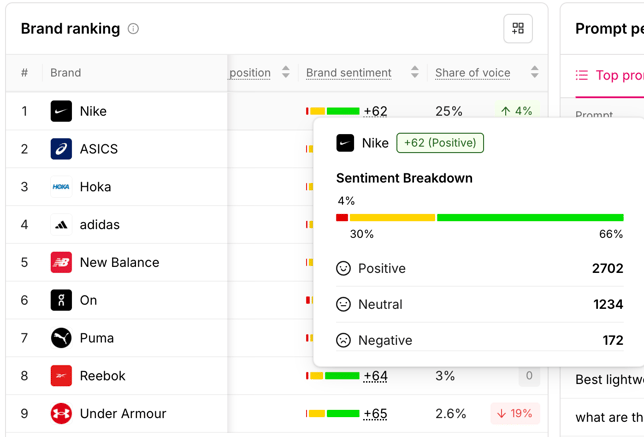Click the Puma logo icon
The height and width of the screenshot is (437, 644).
click(61, 338)
